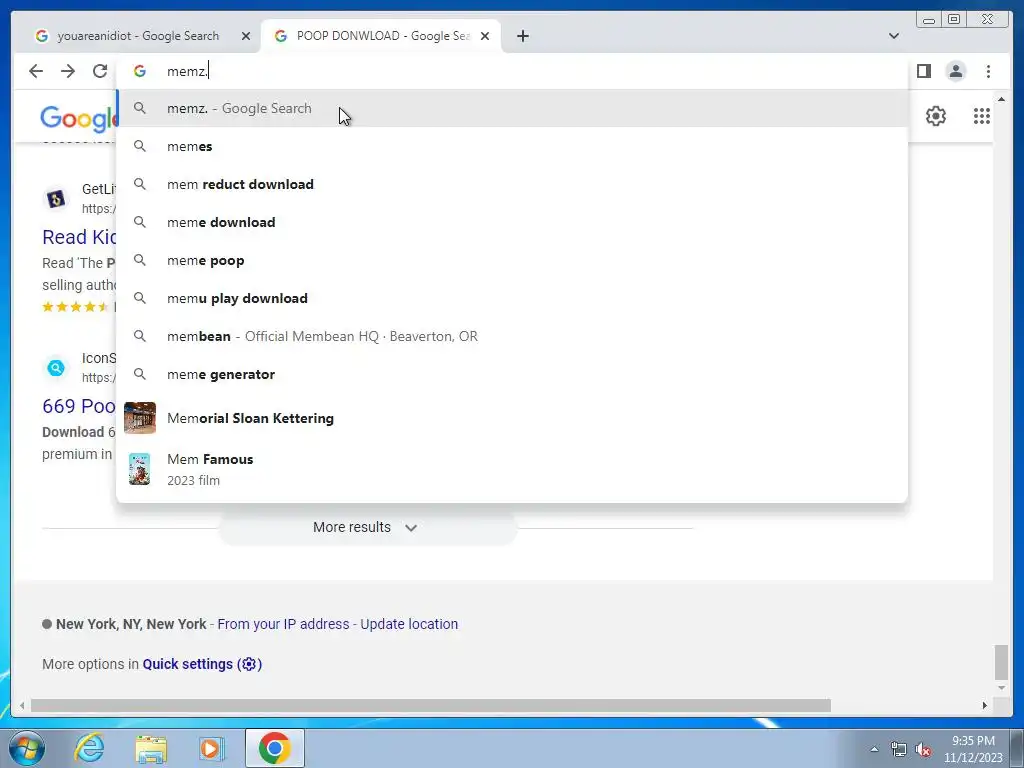Close the POOP DONWLOAD tab
This screenshot has width=1024, height=768.
(485, 37)
